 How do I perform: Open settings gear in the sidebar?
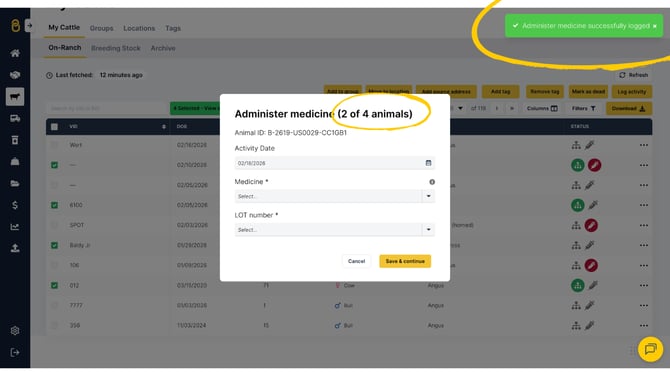pos(15,331)
